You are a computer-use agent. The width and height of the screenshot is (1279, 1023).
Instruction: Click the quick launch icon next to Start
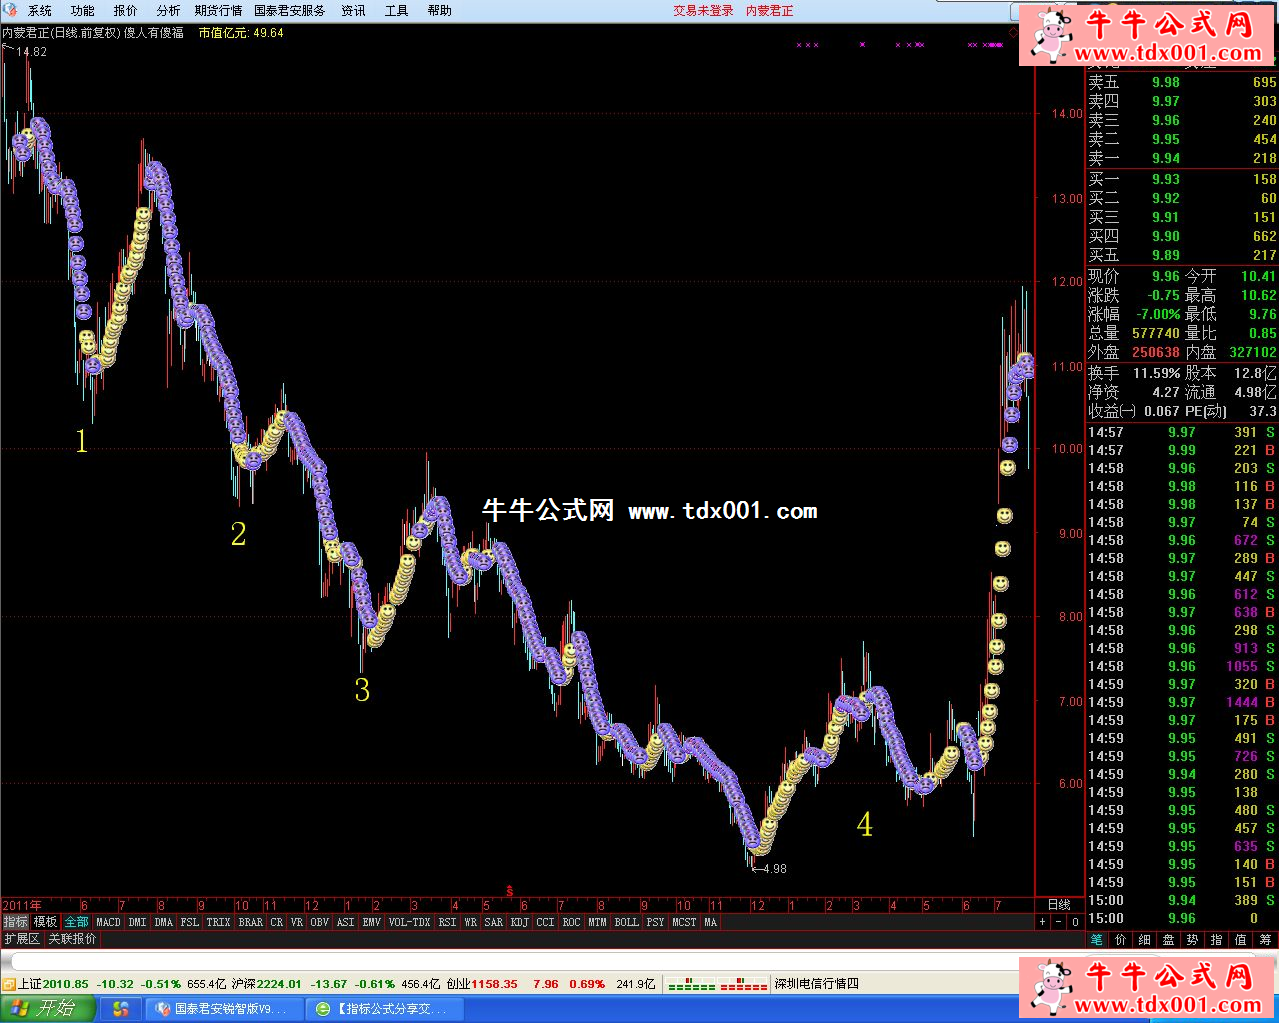point(121,1009)
